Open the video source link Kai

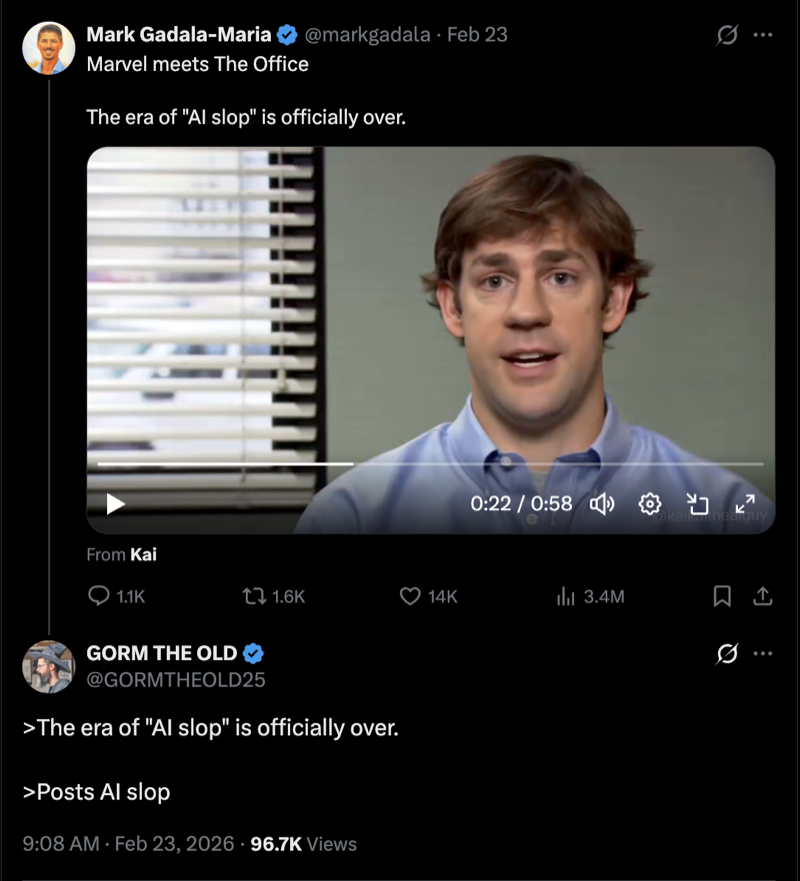(143, 554)
